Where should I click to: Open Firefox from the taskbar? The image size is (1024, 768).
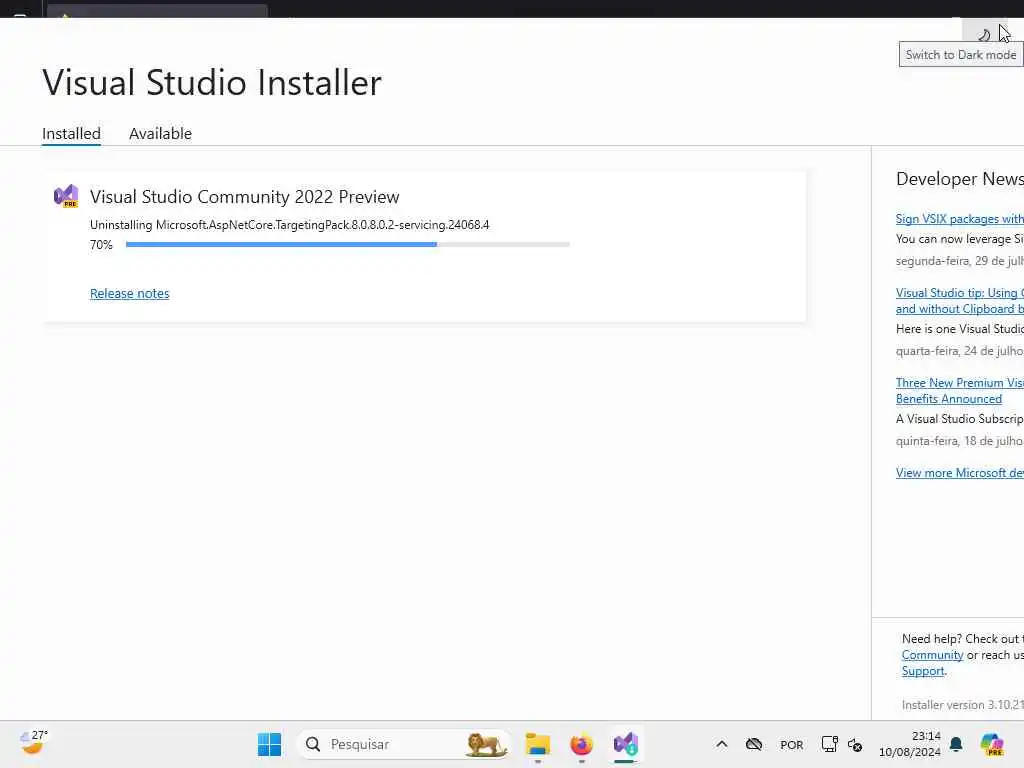[581, 744]
